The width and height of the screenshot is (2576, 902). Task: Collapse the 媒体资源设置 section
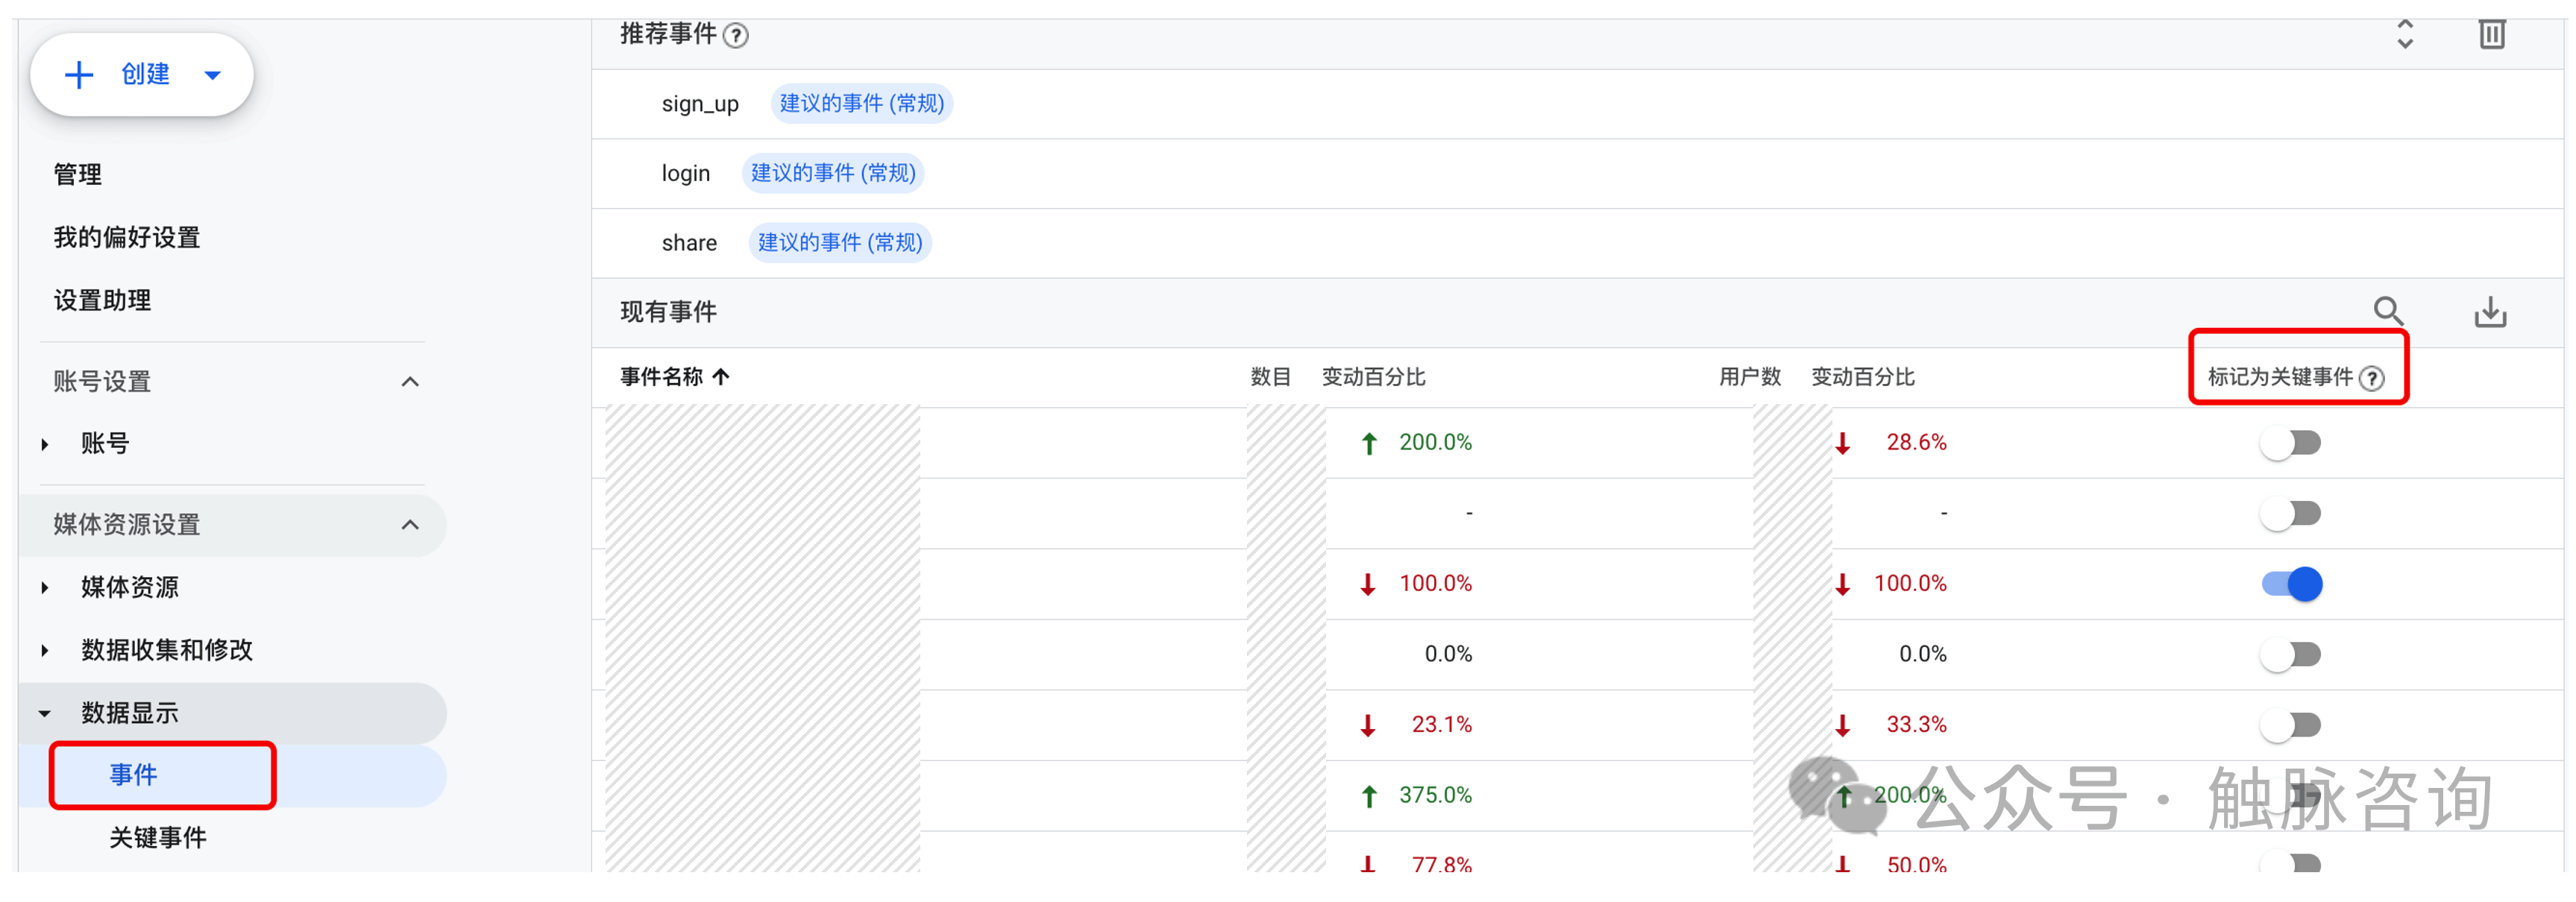click(x=410, y=525)
